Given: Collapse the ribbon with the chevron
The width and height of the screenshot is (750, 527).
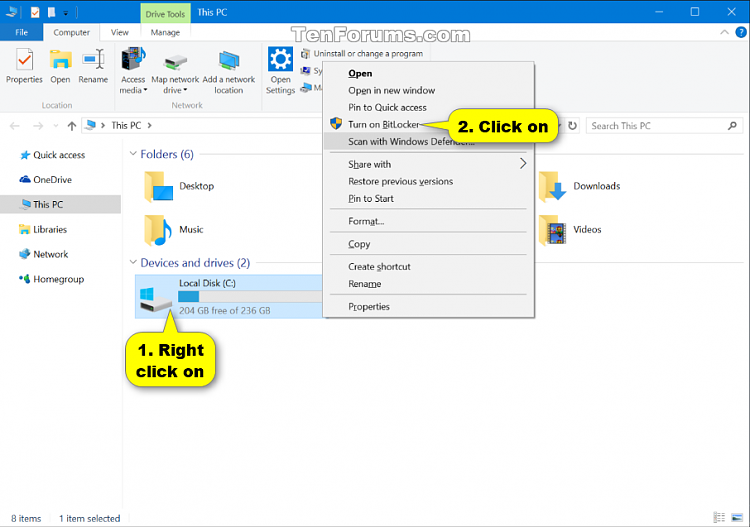Looking at the screenshot, I should [724, 33].
